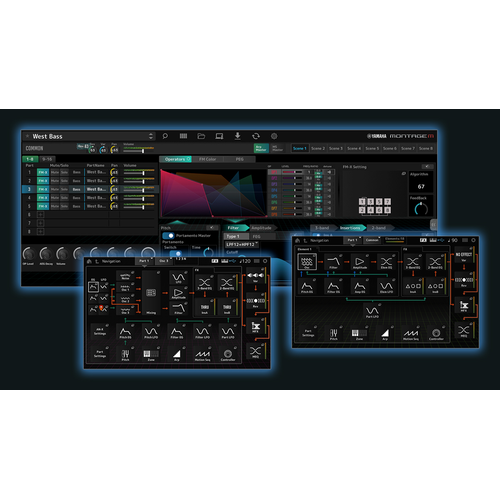
Task: Adjust part 1 volume slider
Action: (139, 172)
